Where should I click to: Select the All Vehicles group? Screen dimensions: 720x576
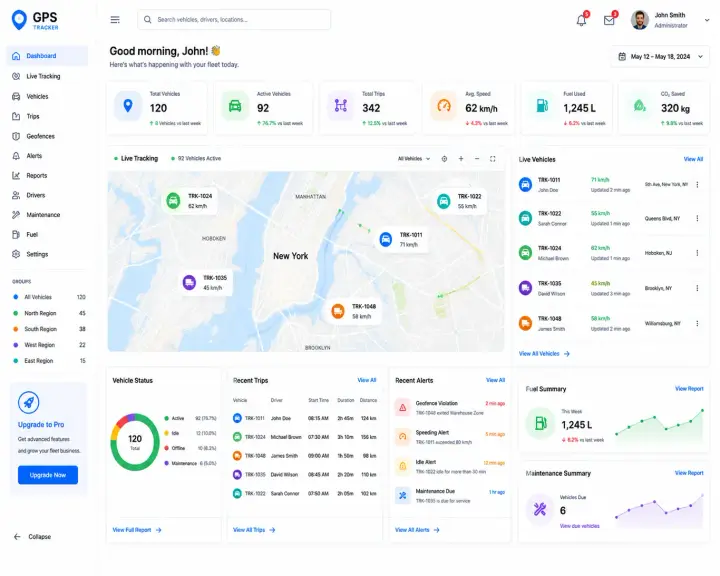(49, 297)
